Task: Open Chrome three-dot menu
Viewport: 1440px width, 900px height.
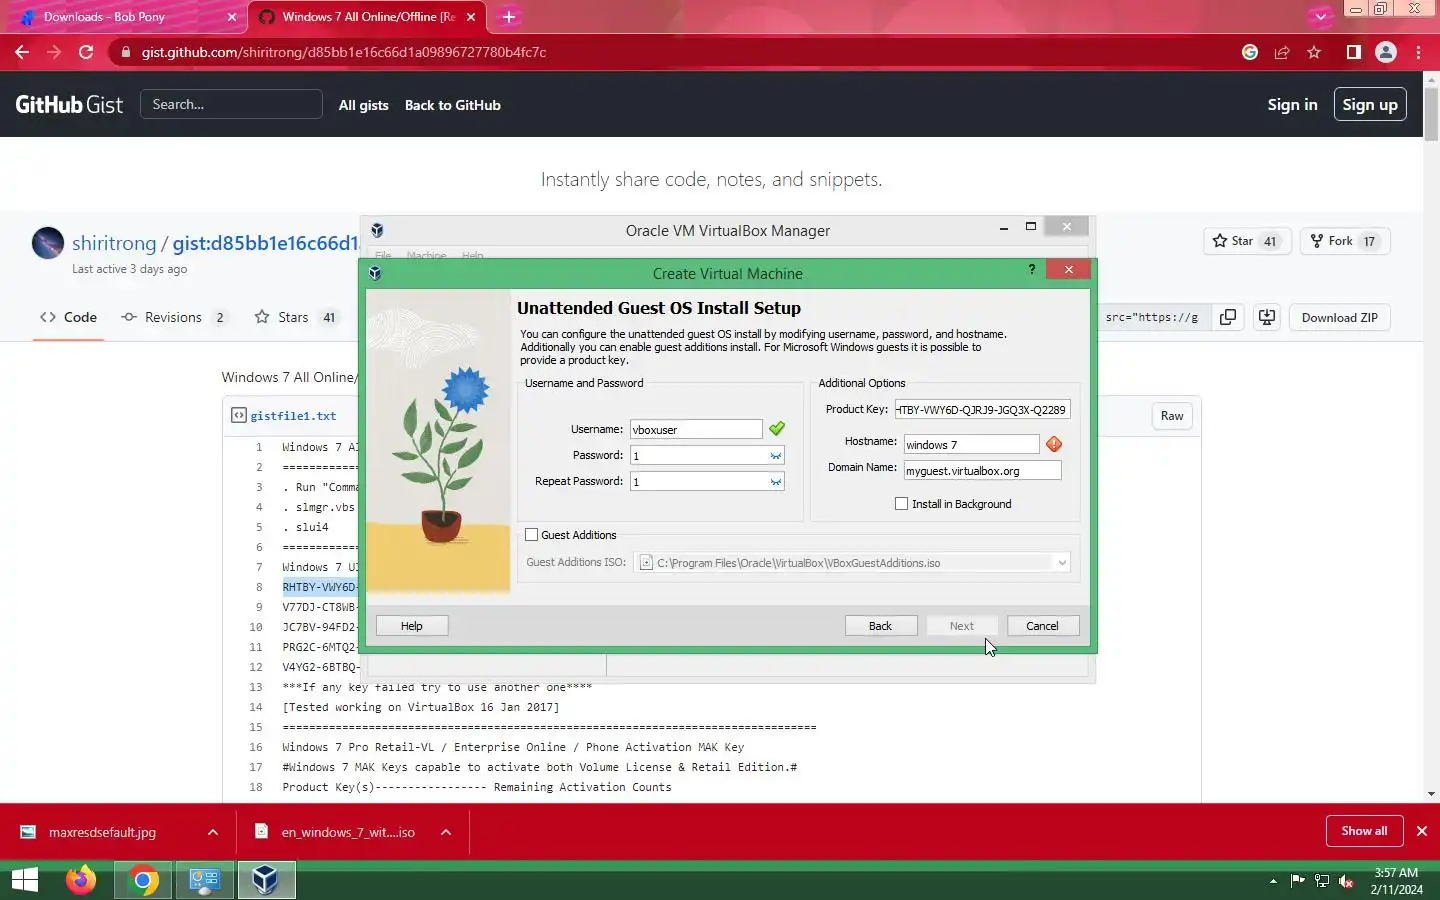Action: [x=1418, y=52]
